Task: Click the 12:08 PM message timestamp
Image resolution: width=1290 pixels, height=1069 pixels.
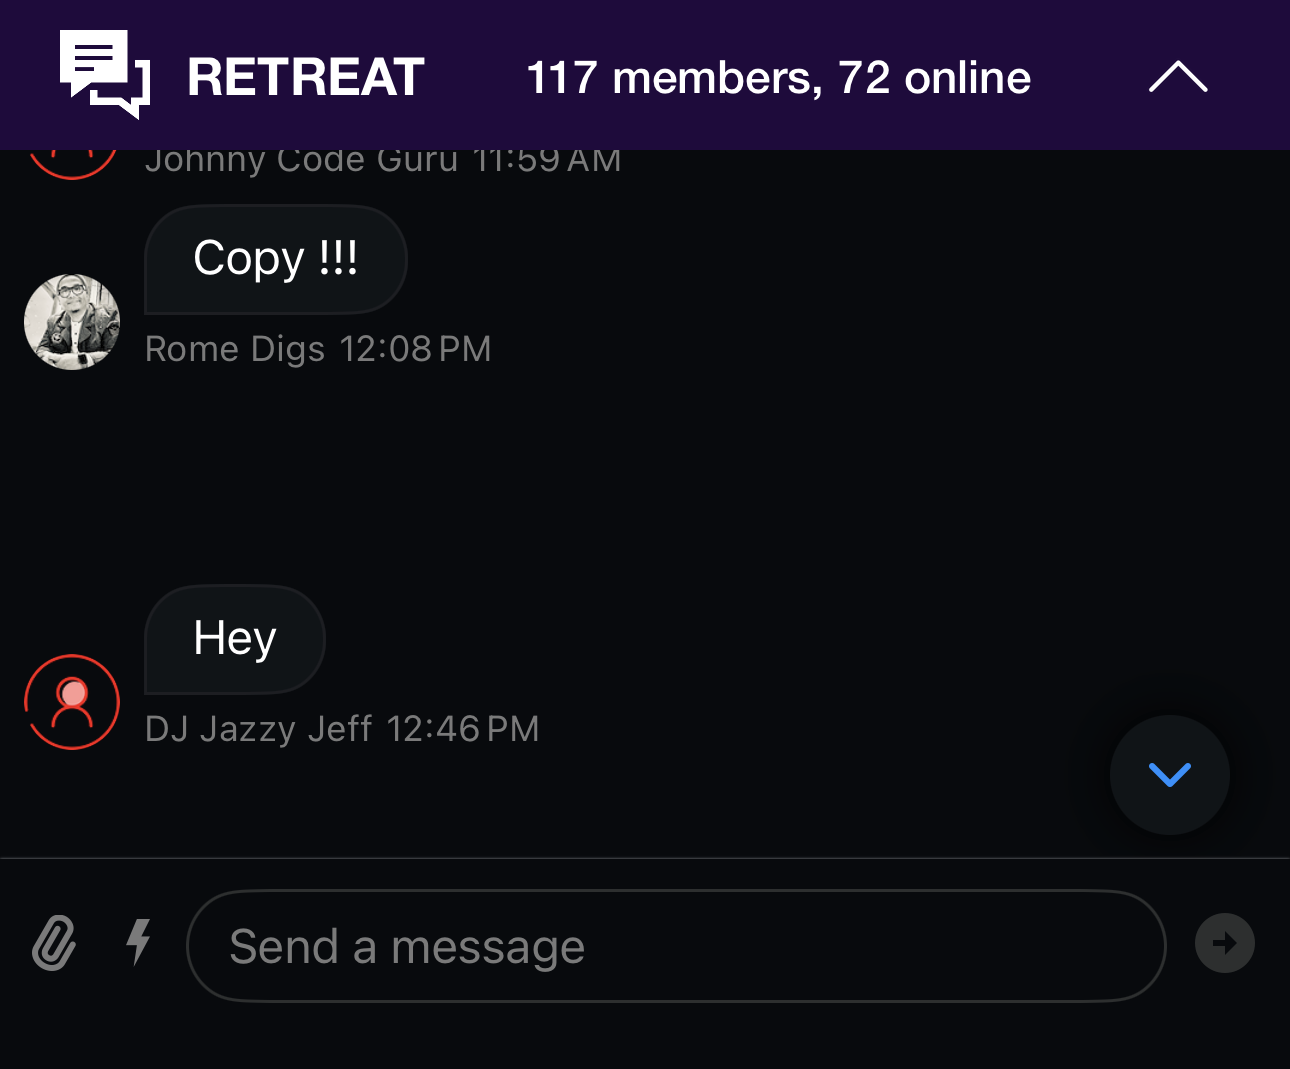Action: (415, 349)
